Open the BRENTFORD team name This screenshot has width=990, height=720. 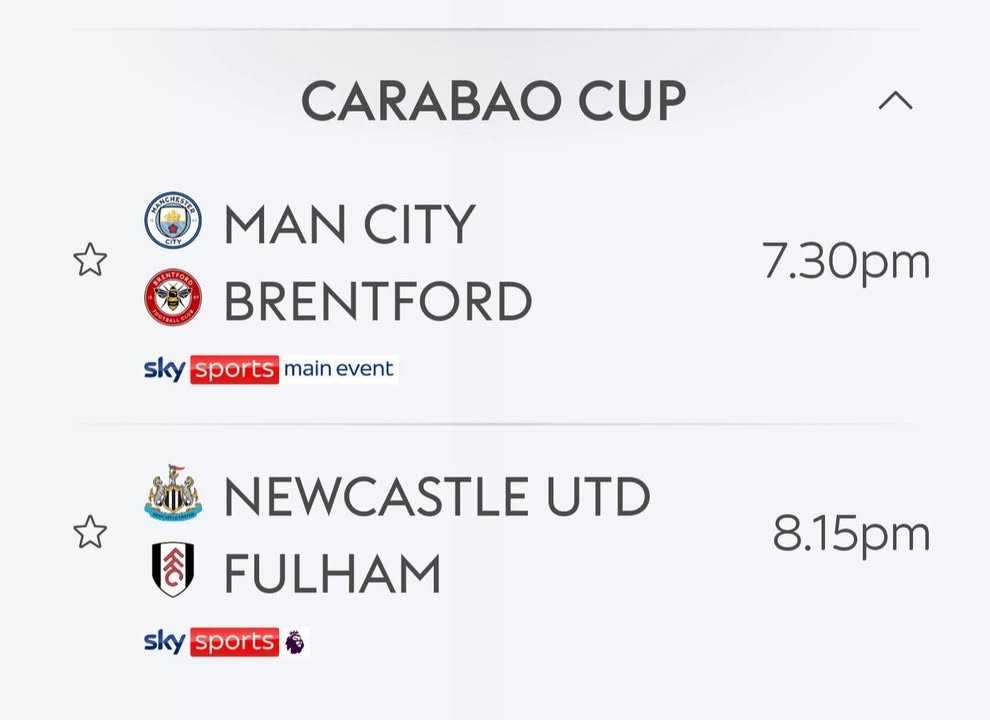[x=377, y=301]
